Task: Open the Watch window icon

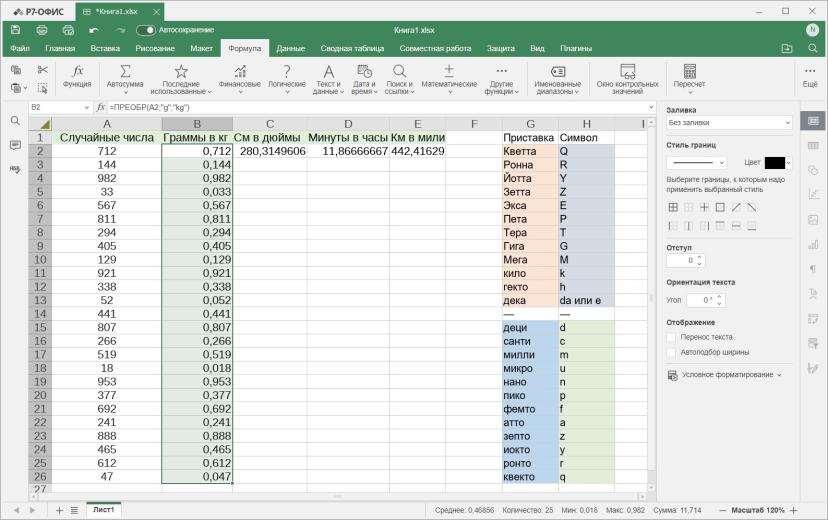Action: pos(627,71)
